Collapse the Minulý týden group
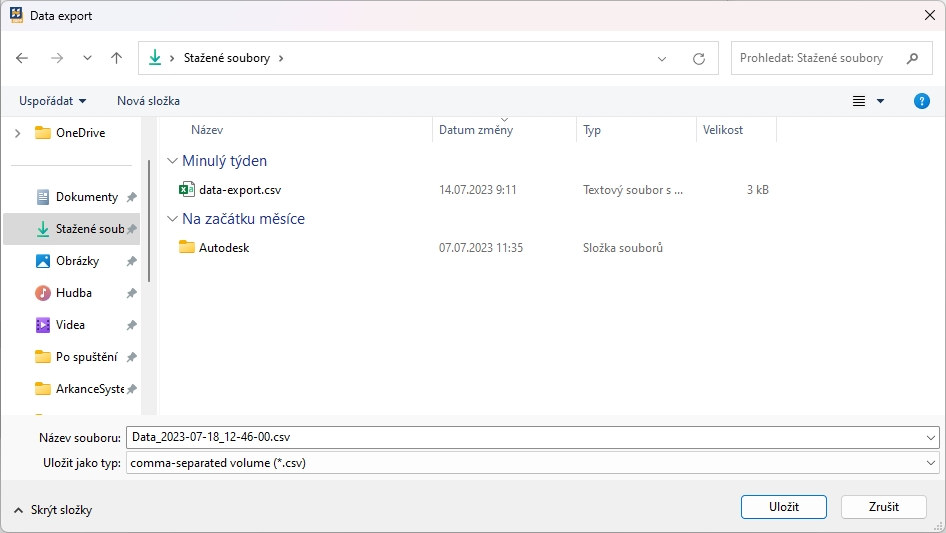The width and height of the screenshot is (946, 533). 173,161
